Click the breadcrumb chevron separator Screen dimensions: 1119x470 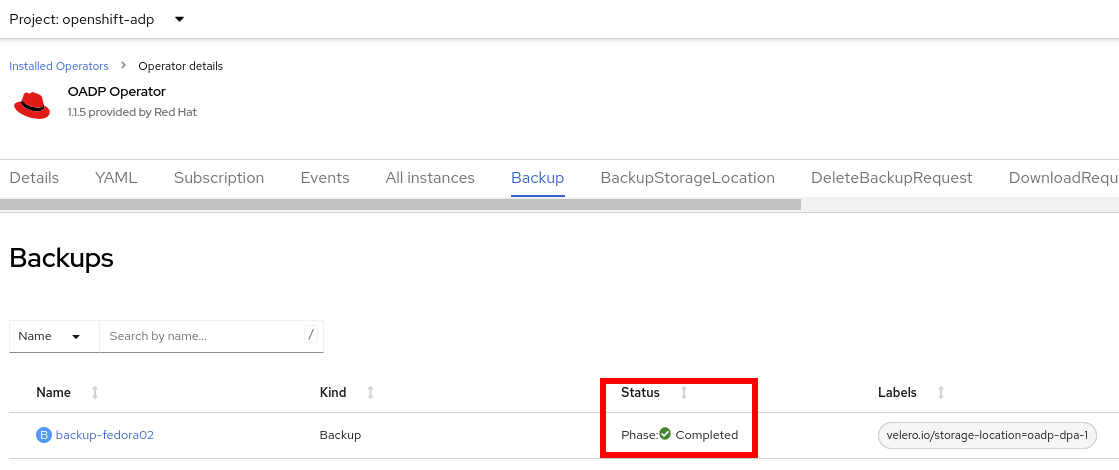click(123, 66)
